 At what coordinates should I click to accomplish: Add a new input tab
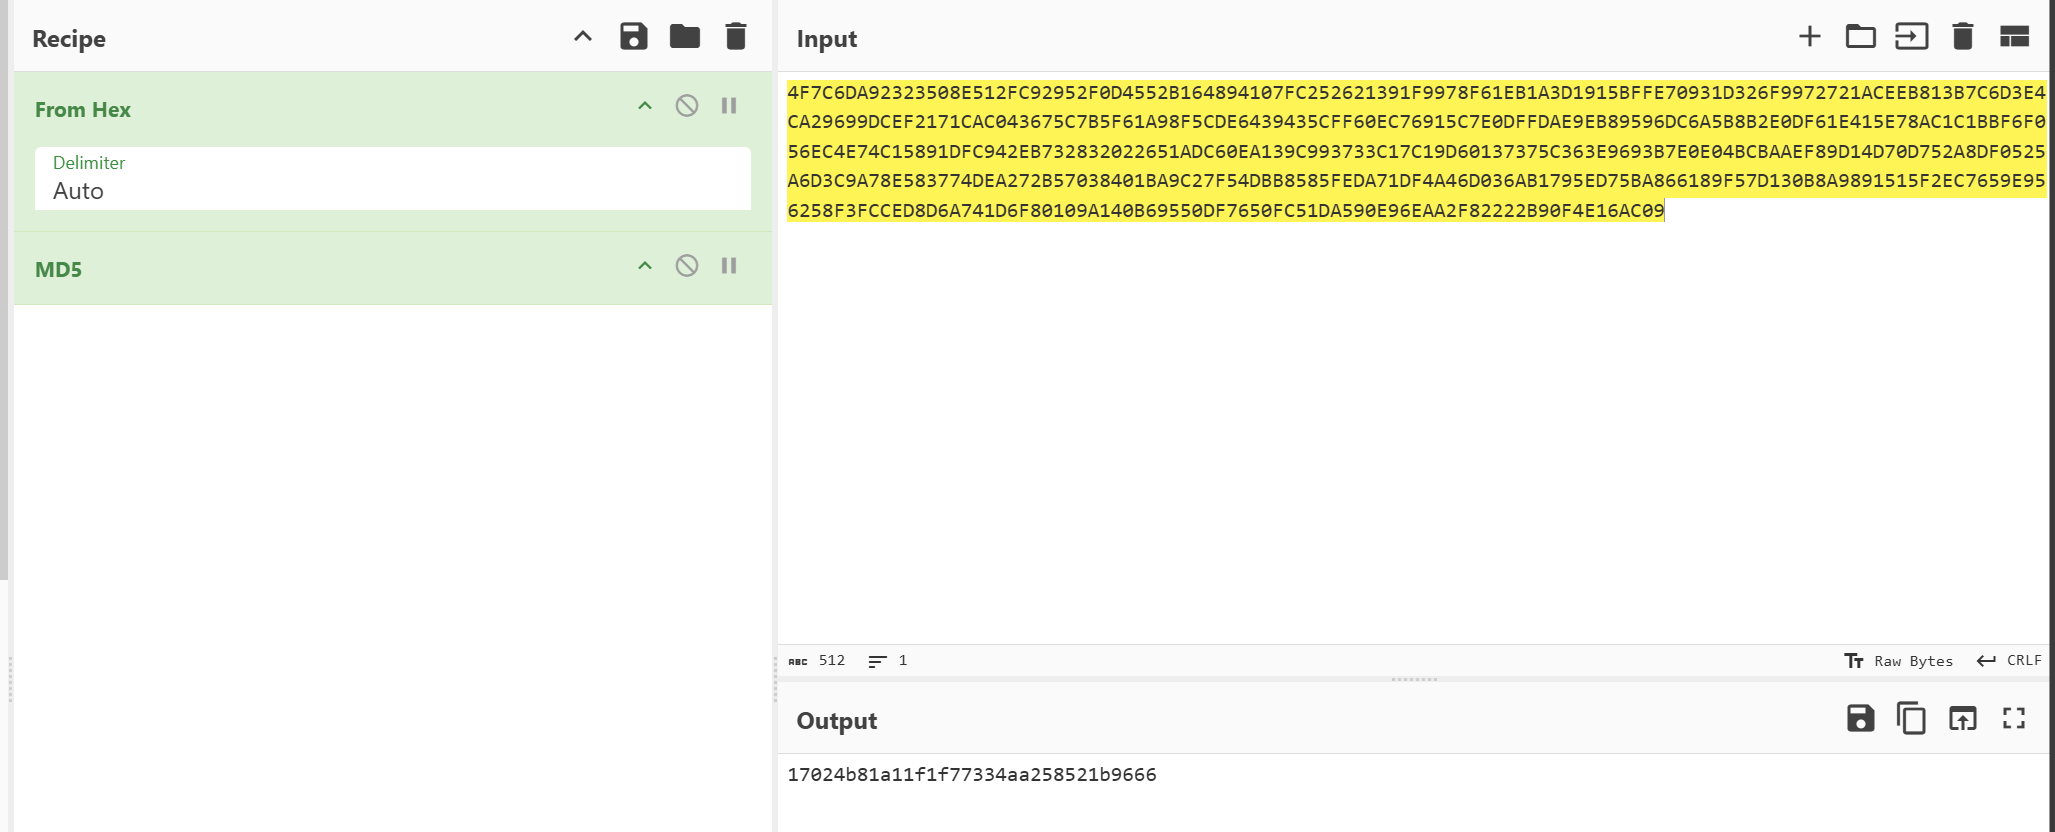click(x=1809, y=37)
